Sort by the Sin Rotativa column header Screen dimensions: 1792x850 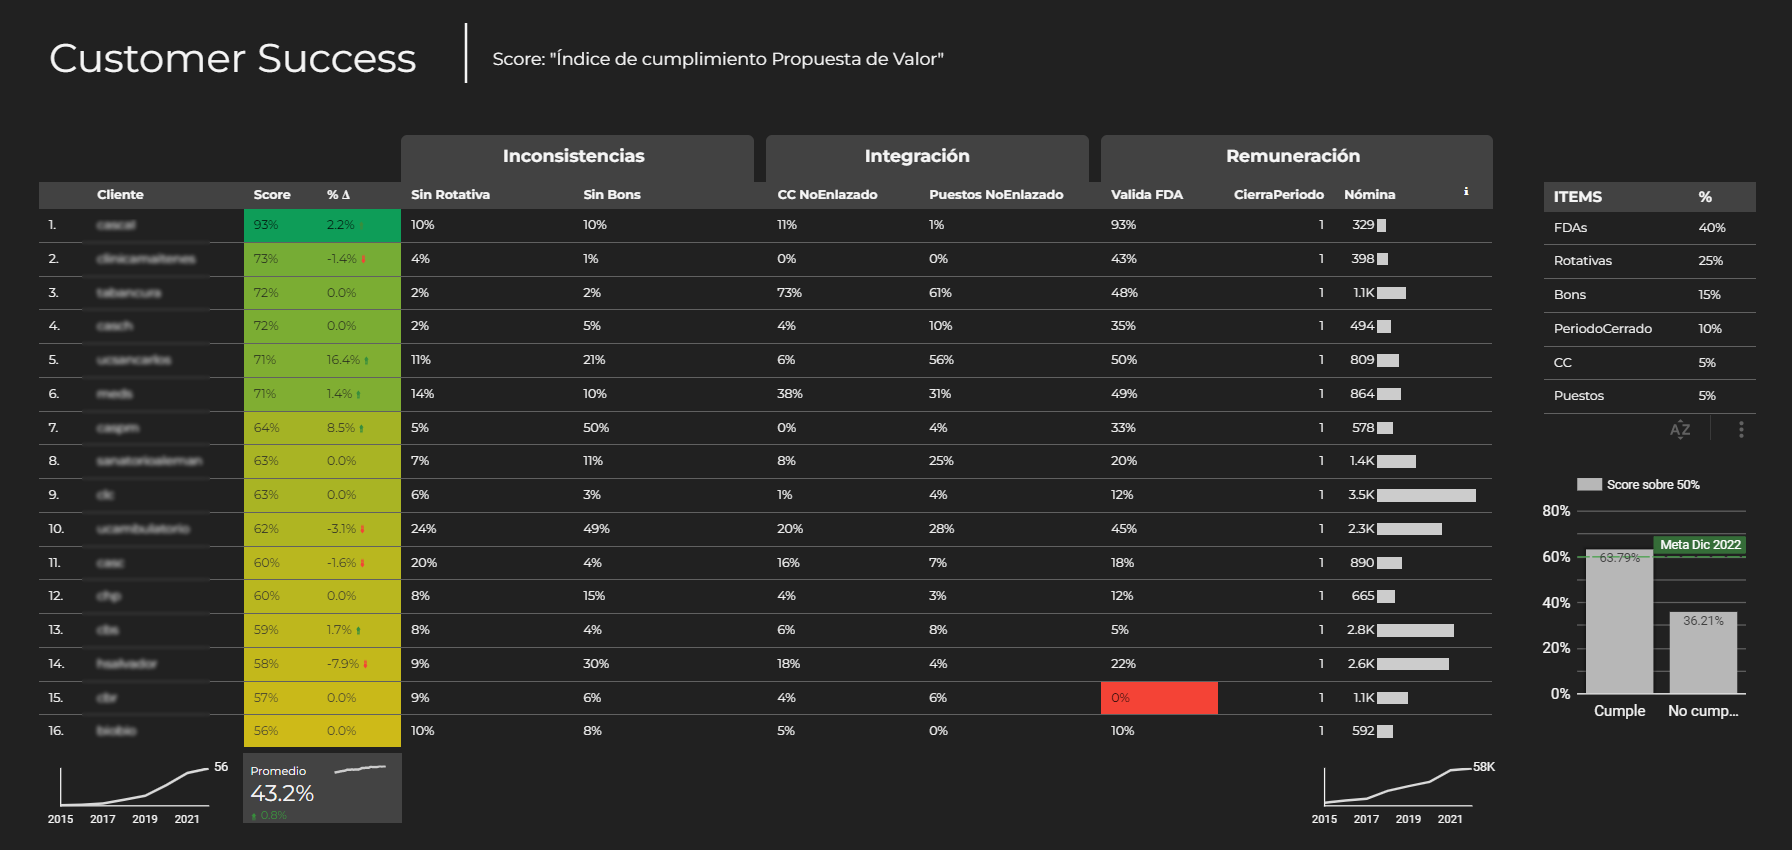point(450,195)
